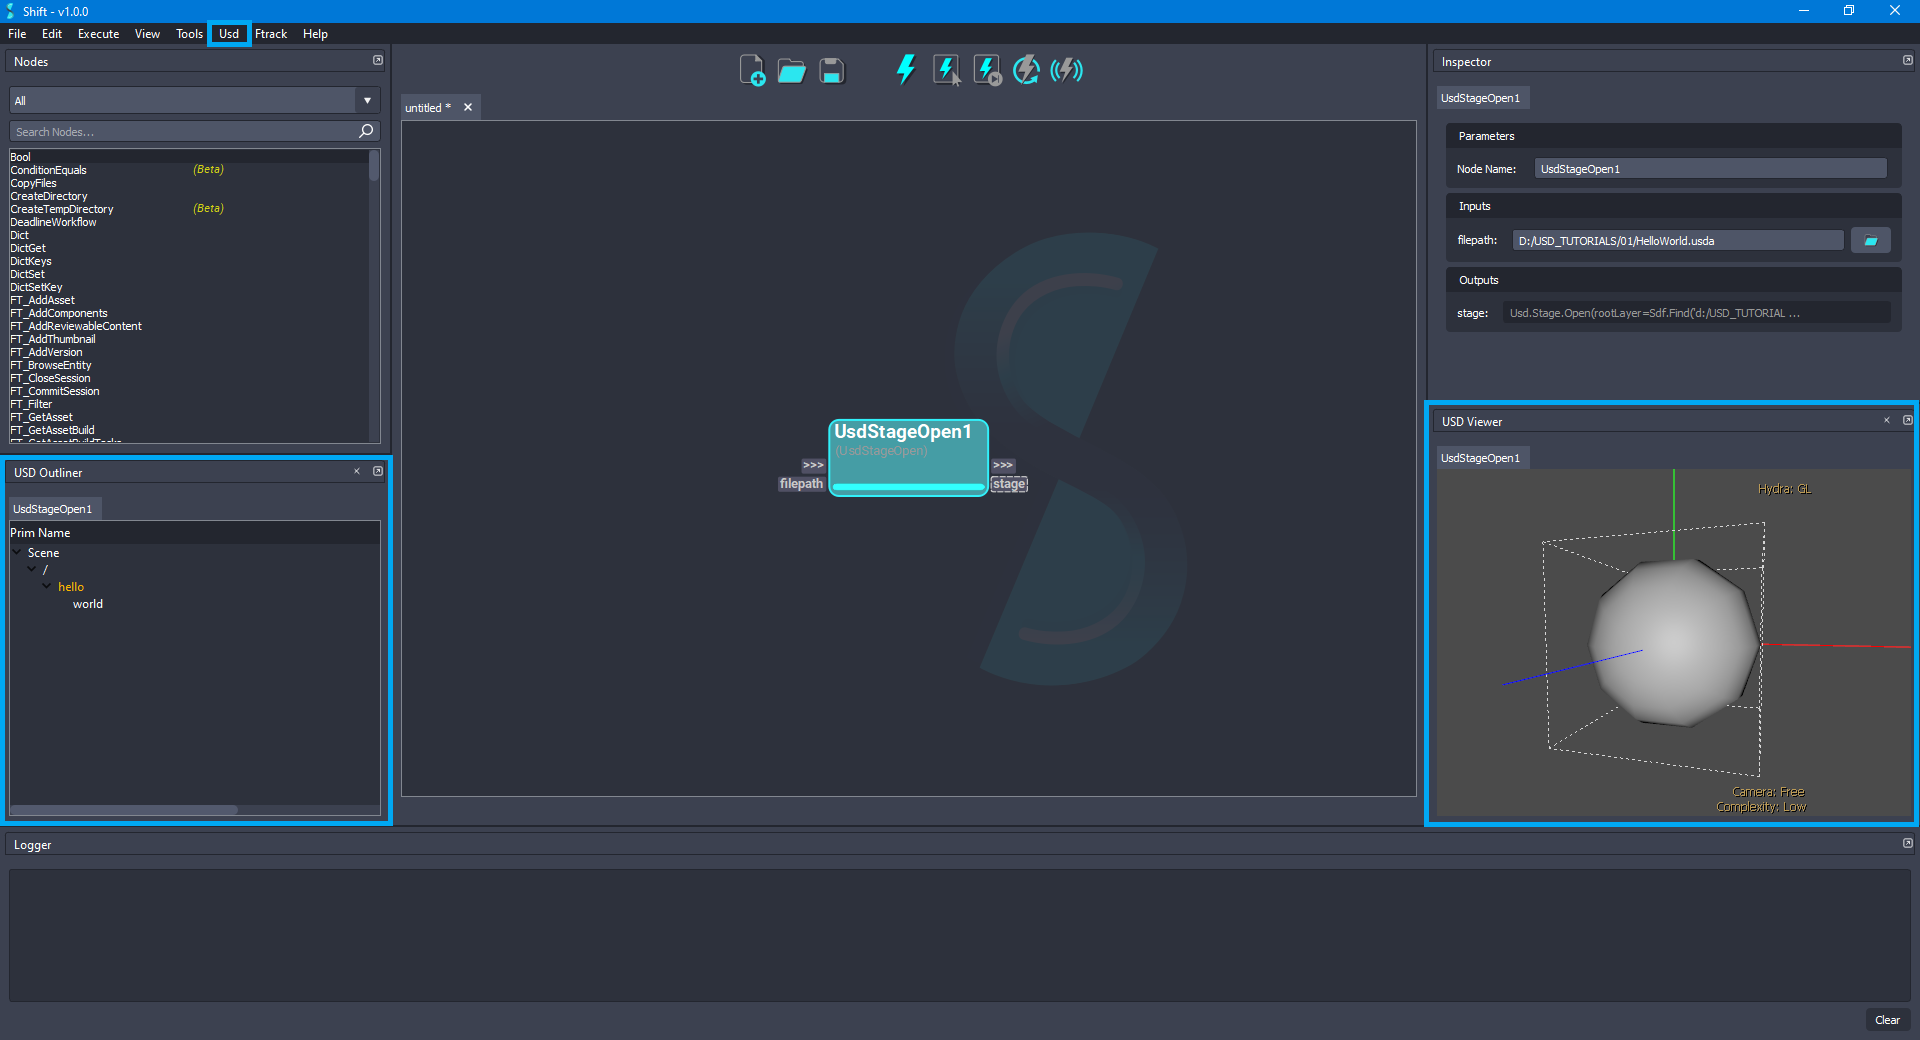
Task: Click the magnifier in Search Nodes field
Action: (x=366, y=131)
